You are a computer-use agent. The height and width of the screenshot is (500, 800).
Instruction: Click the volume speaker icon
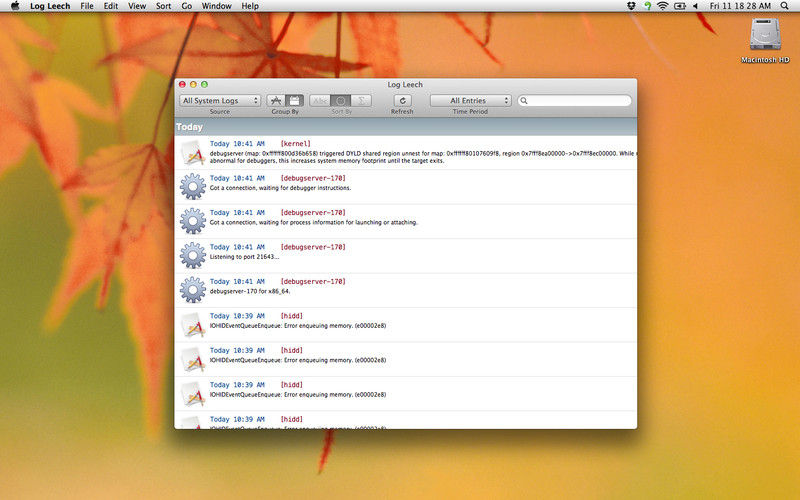[x=695, y=6]
